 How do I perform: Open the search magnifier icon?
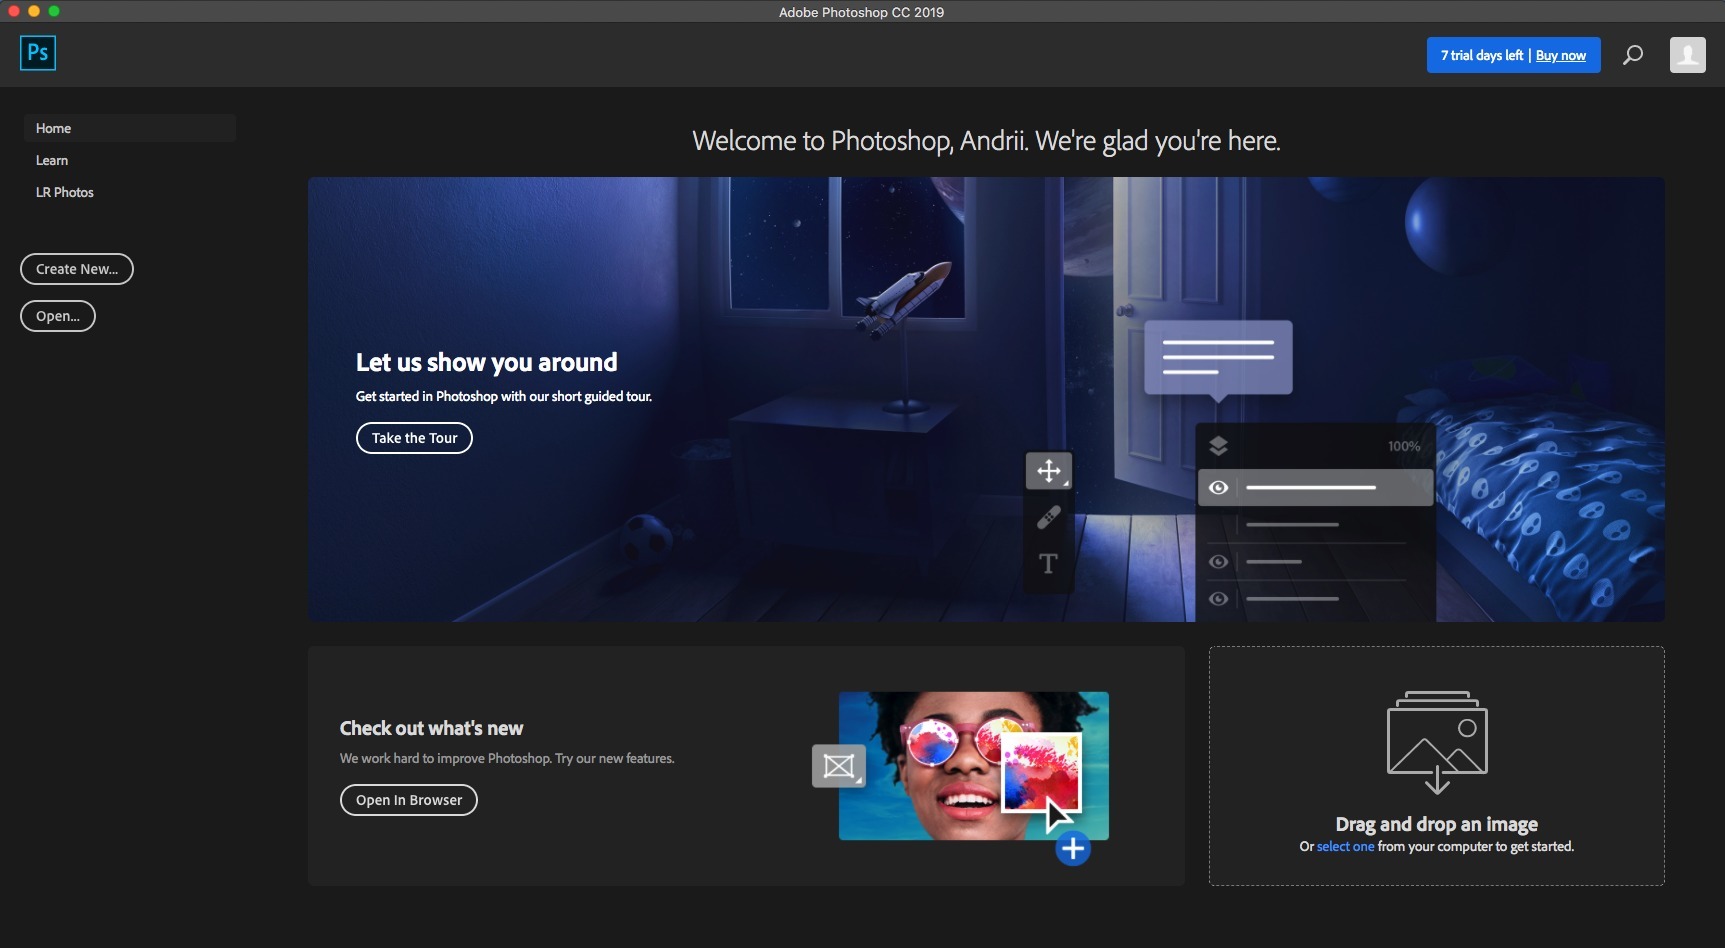click(1633, 55)
